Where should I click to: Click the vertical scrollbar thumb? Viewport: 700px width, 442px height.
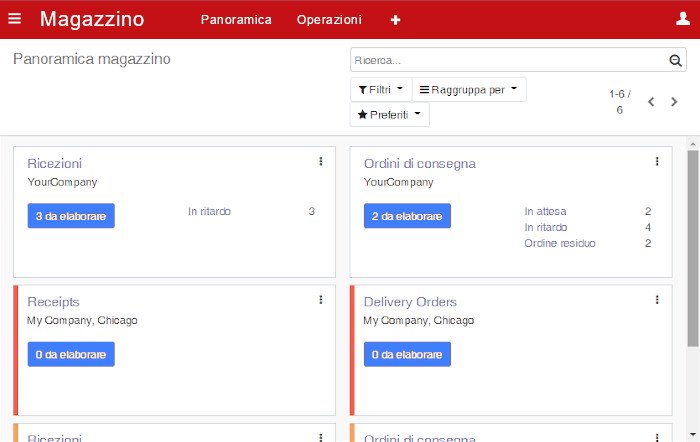tap(692, 248)
